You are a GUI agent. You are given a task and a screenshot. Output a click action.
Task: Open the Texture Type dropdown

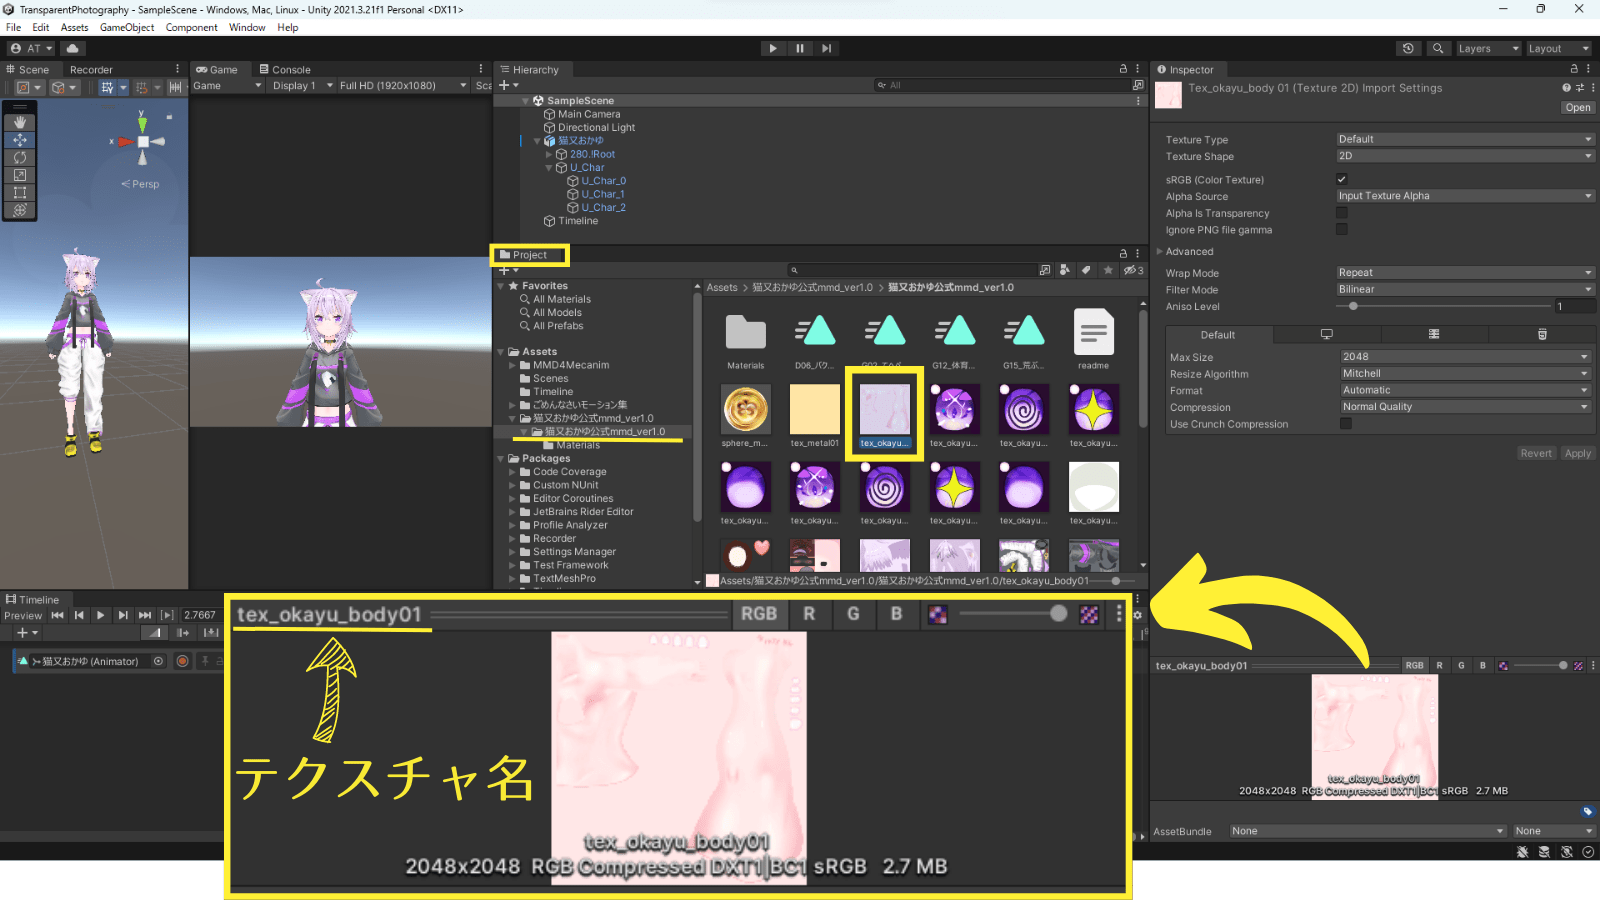tap(1465, 139)
